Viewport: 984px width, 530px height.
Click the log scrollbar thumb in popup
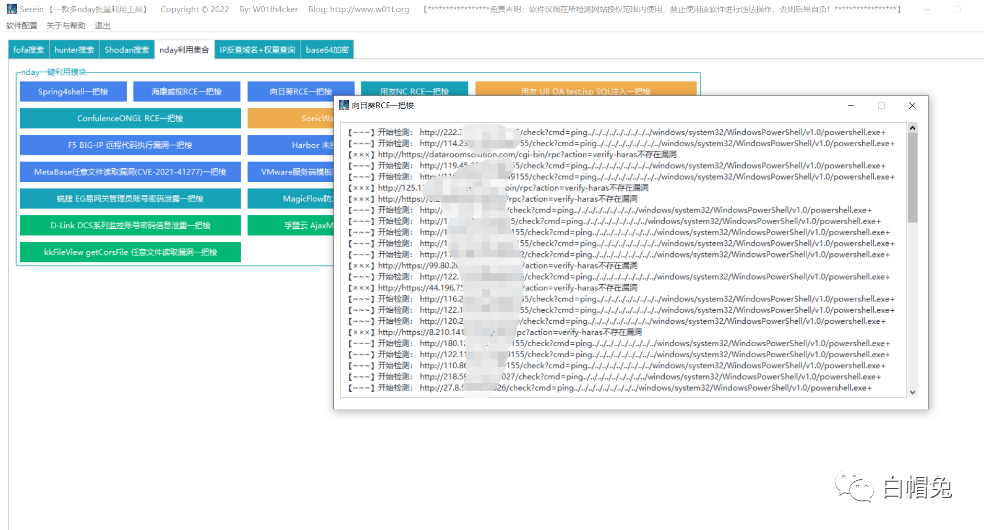(912, 178)
